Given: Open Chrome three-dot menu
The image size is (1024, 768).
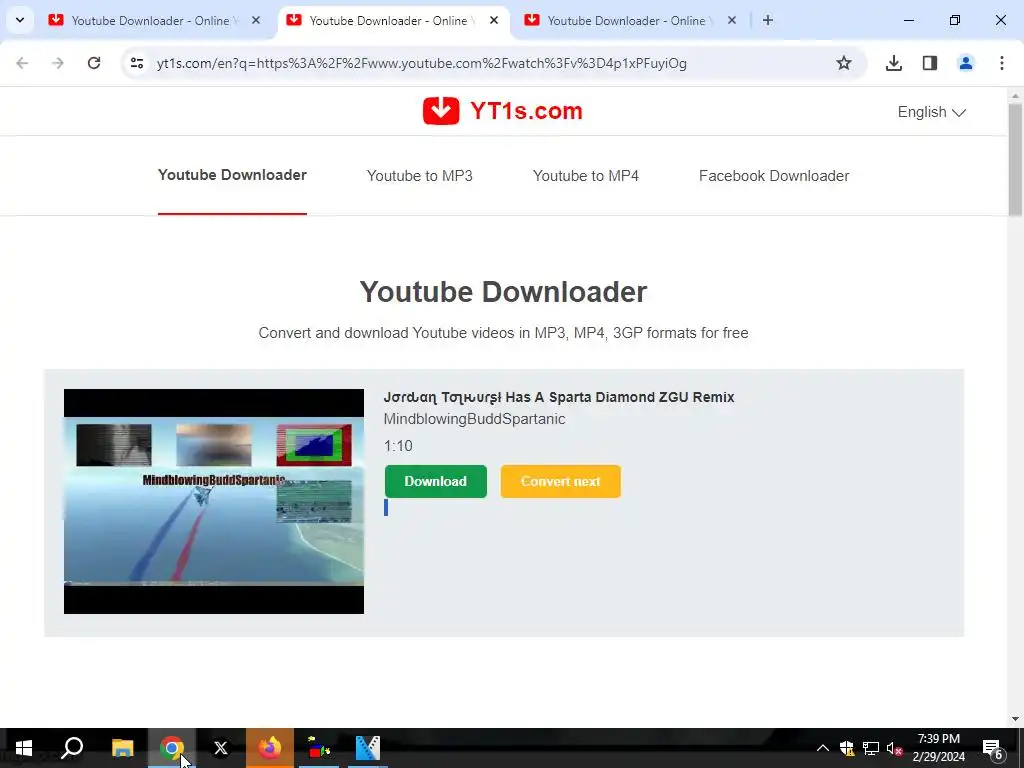Looking at the screenshot, I should click(1002, 63).
